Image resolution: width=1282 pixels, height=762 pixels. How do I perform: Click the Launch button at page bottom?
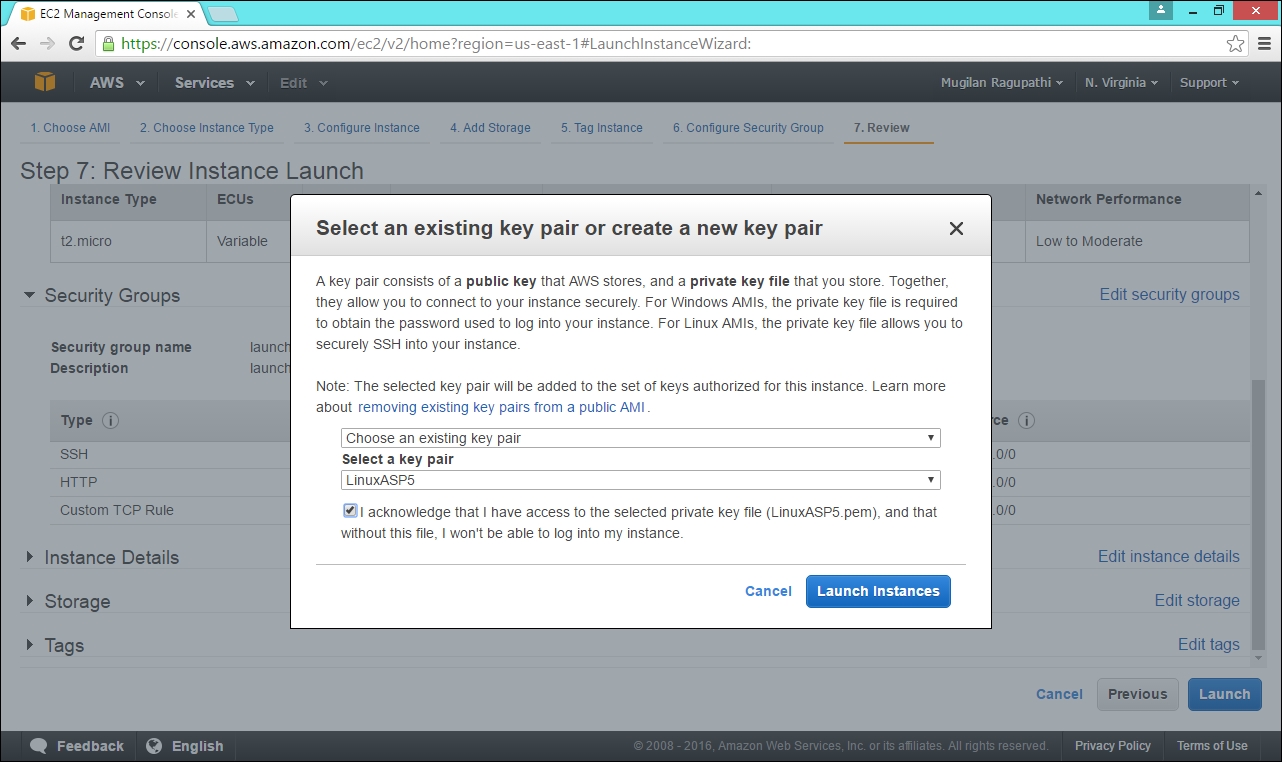(1225, 694)
